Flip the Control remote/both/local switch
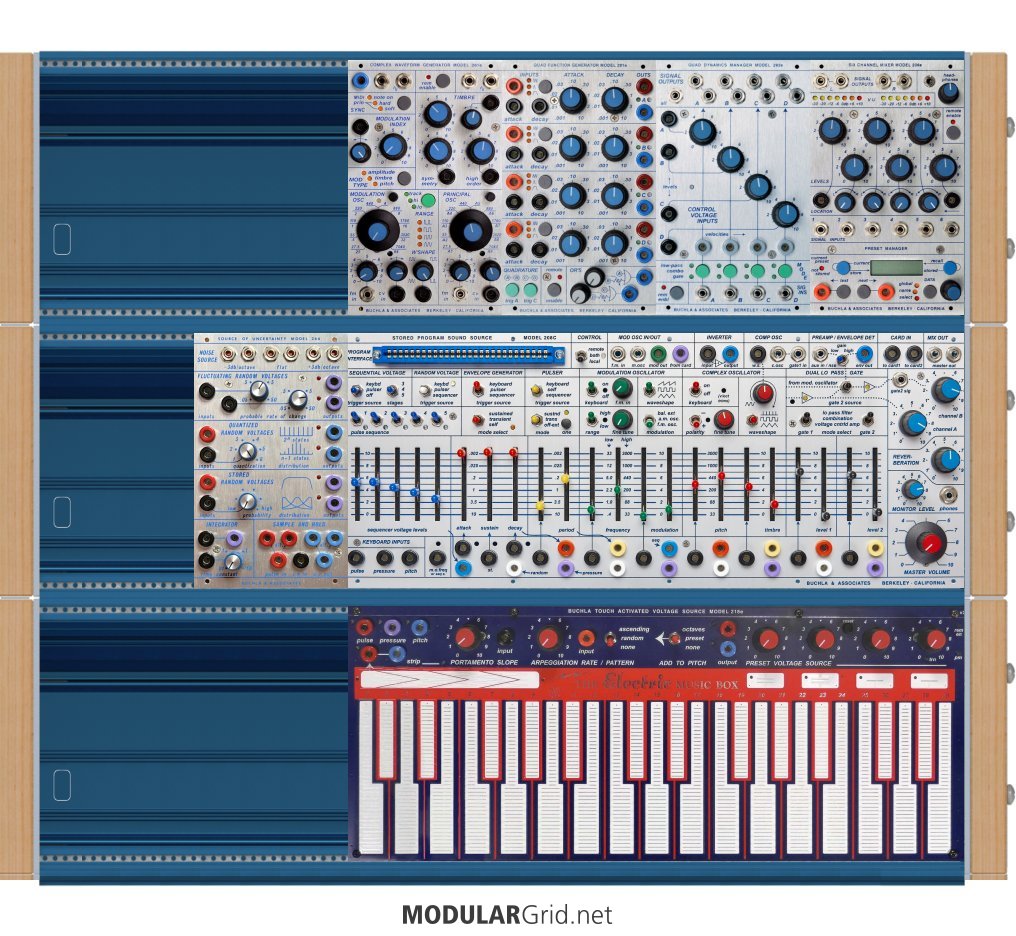This screenshot has width=1016, height=936. click(x=580, y=355)
